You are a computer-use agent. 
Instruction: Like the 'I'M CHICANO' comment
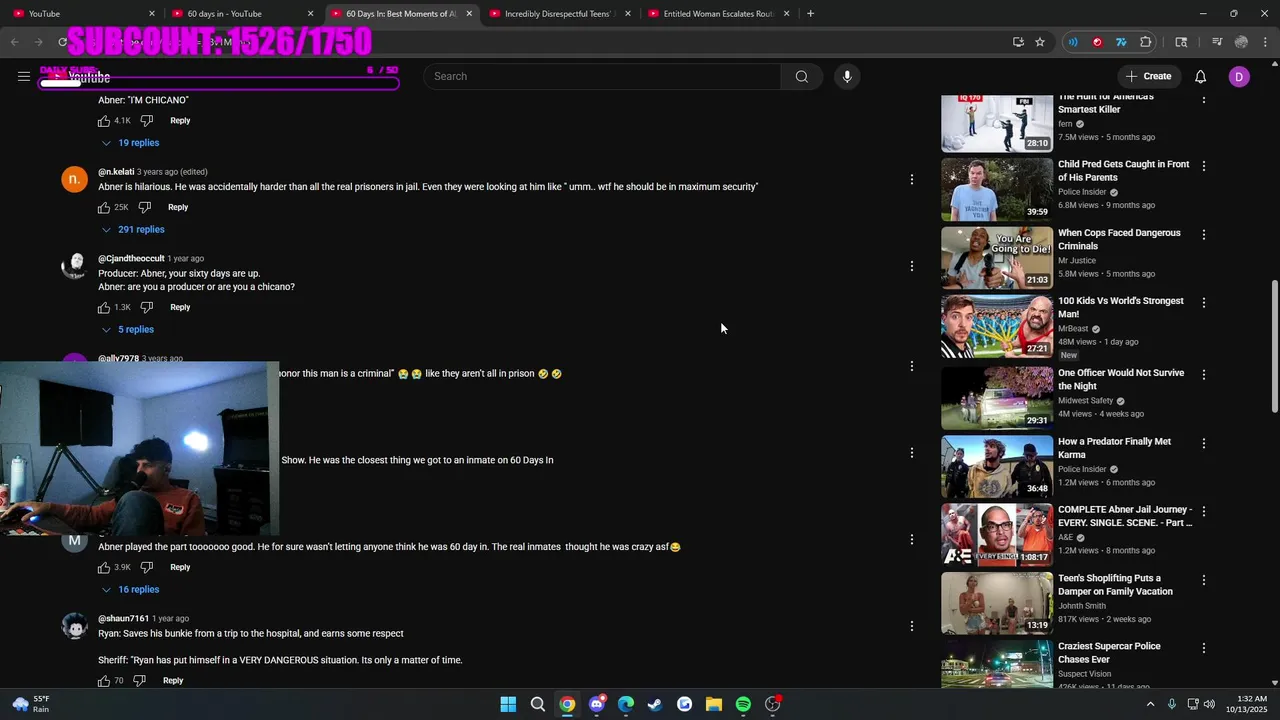(104, 120)
